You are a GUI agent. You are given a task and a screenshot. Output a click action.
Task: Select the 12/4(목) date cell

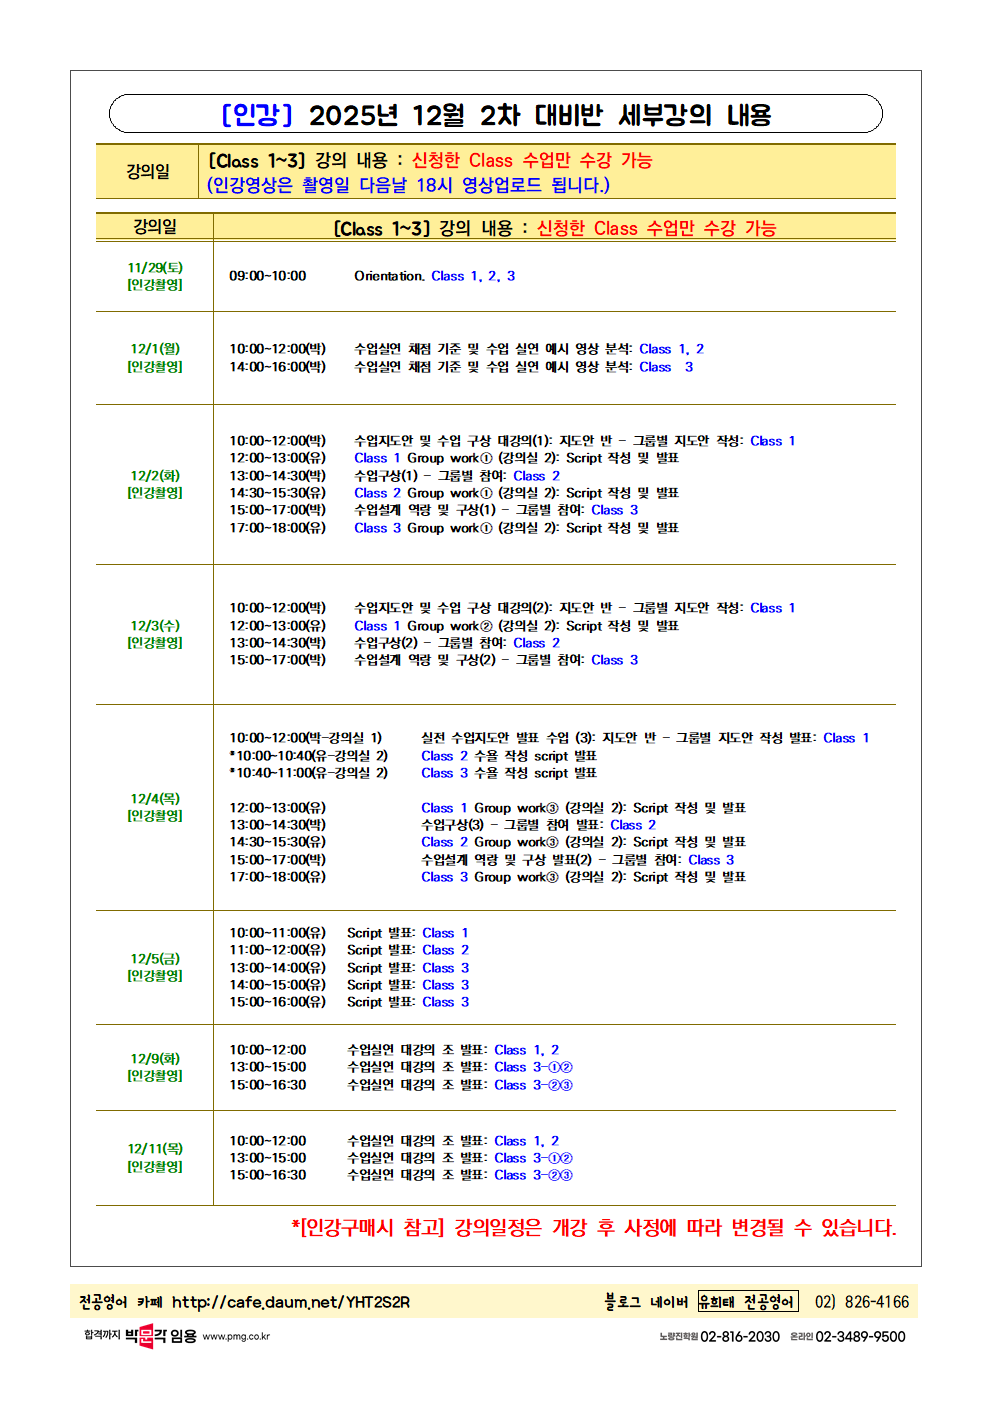tap(155, 807)
